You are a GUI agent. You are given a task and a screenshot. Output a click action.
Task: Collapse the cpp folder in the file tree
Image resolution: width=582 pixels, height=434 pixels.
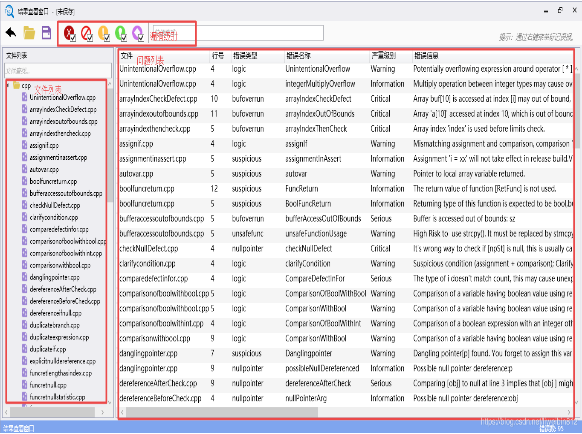tap(8, 85)
